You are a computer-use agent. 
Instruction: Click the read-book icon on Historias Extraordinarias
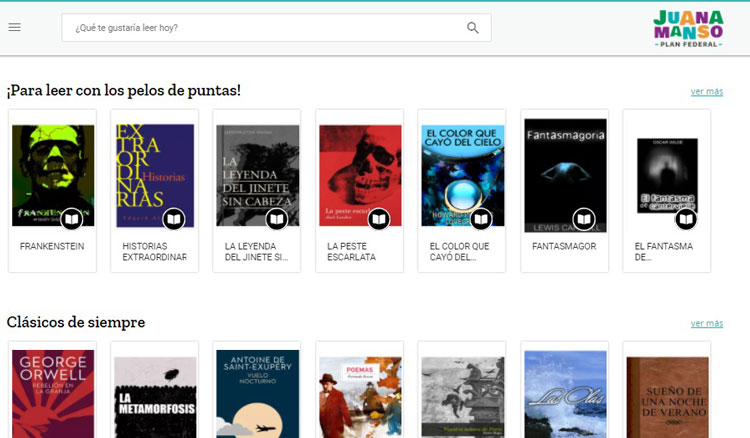pos(174,219)
